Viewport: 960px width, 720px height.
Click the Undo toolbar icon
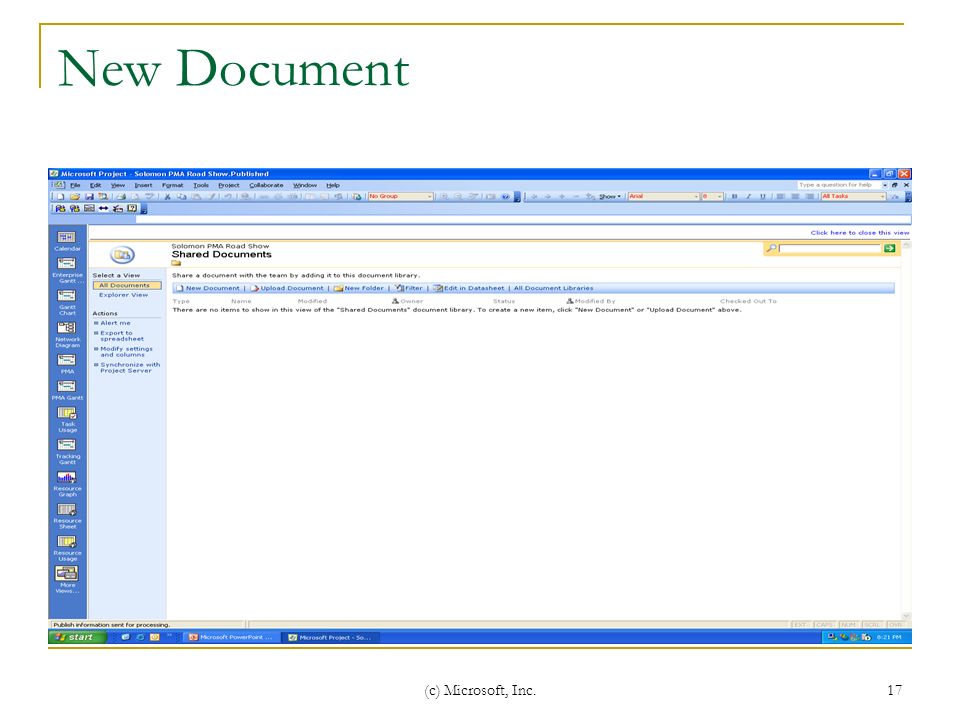pyautogui.click(x=227, y=197)
